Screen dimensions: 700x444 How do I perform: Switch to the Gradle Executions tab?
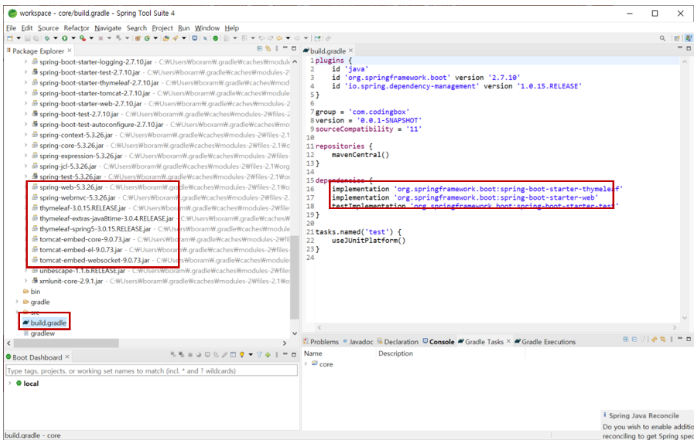click(x=545, y=342)
